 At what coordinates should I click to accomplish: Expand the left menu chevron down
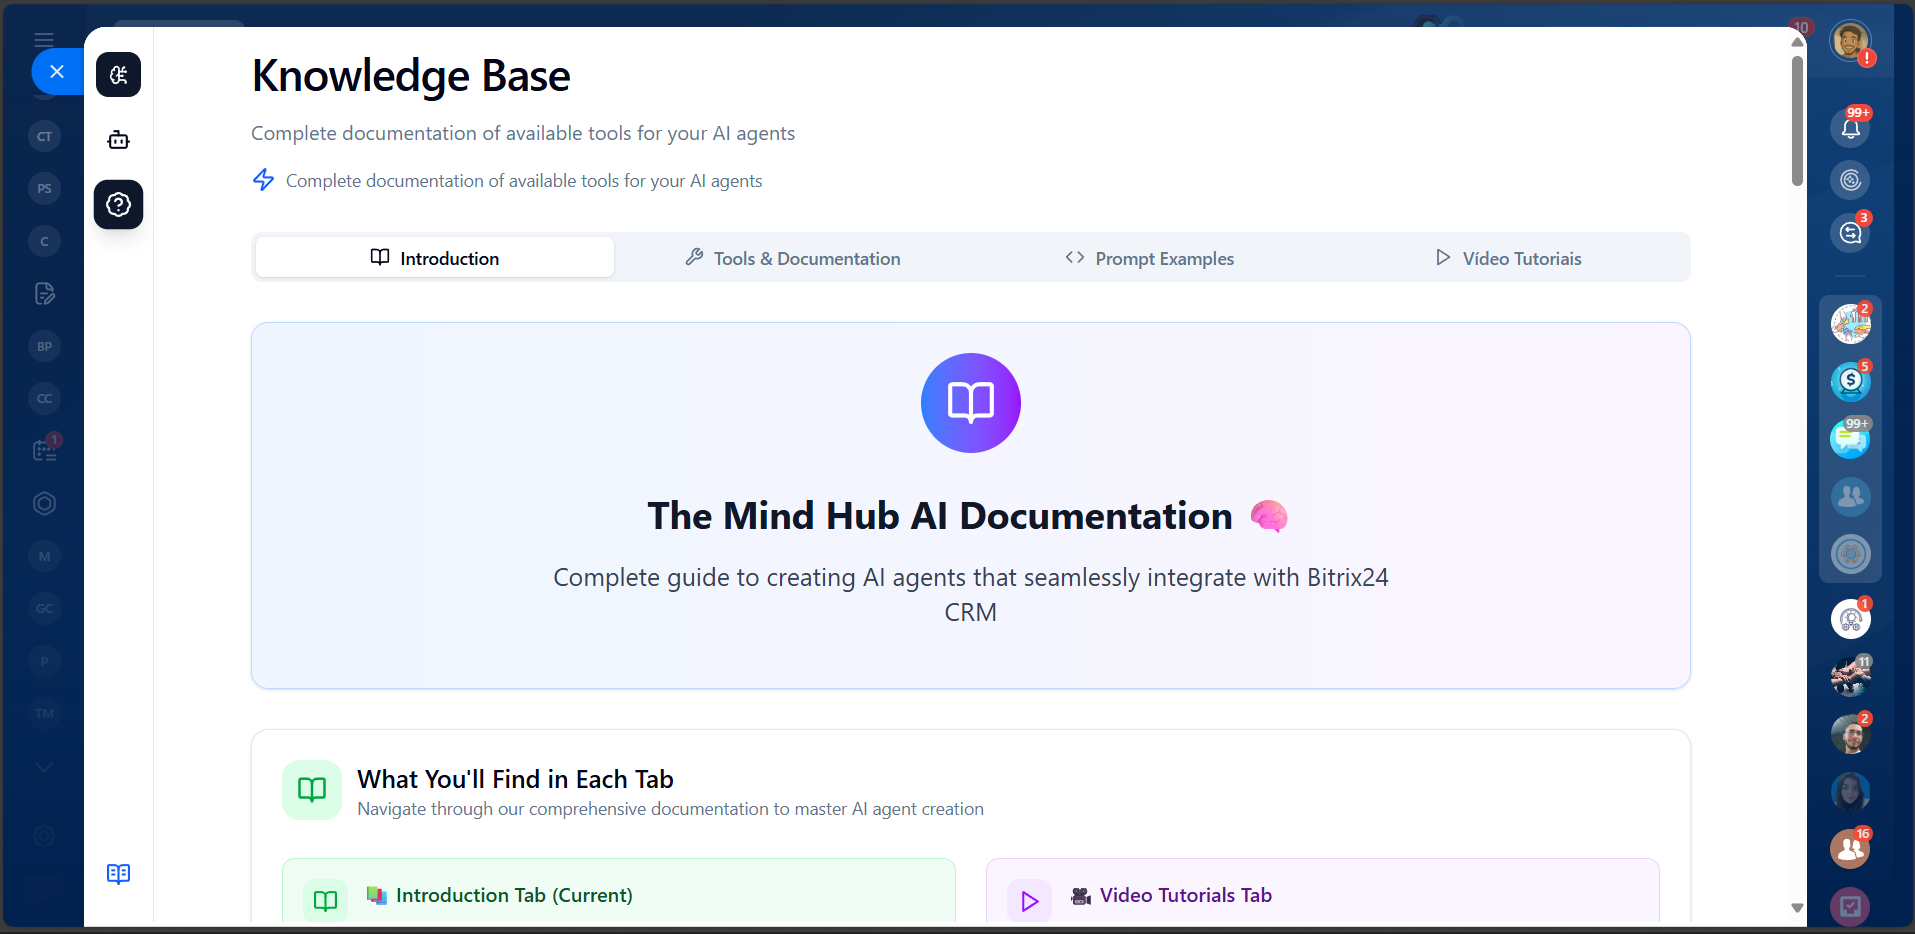44,767
